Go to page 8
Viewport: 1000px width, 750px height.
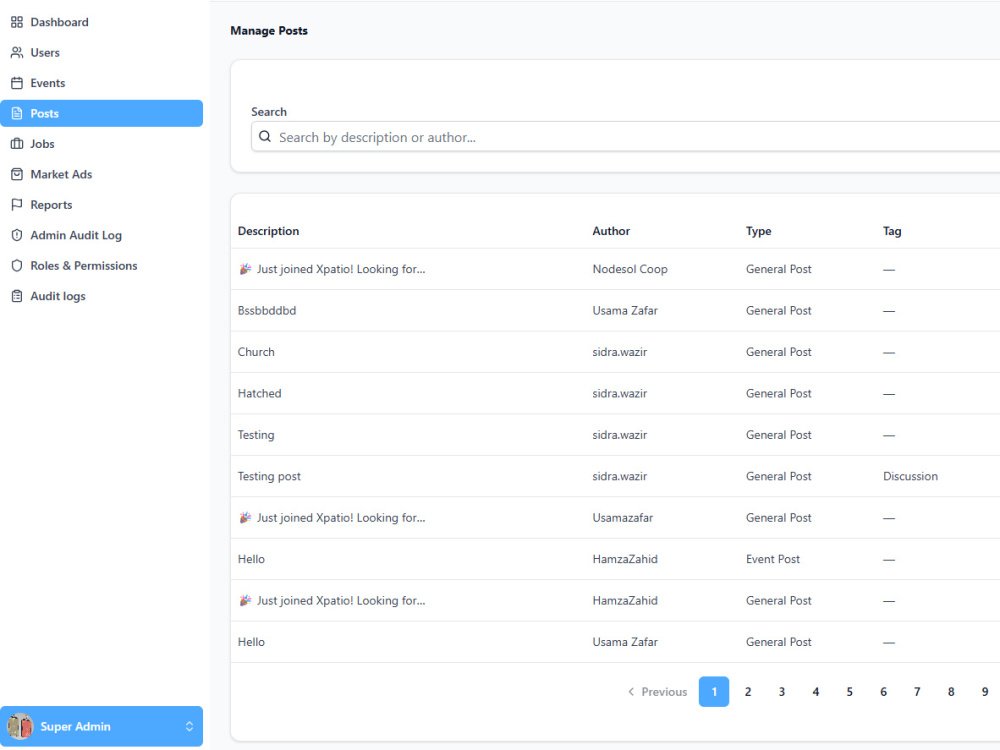tap(950, 692)
